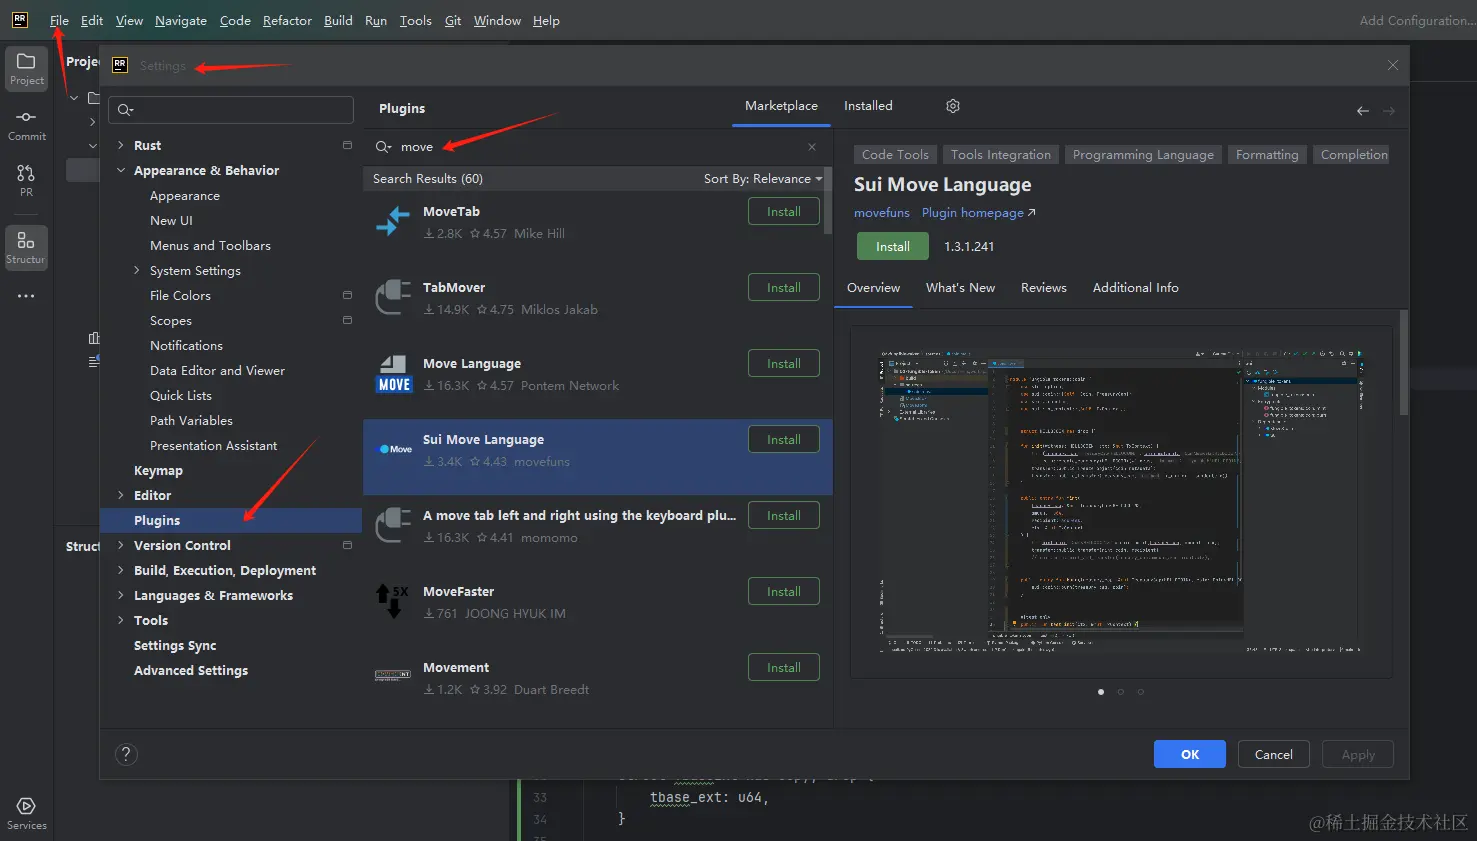Click the plugin screenshot preview image
Image resolution: width=1477 pixels, height=841 pixels.
(1121, 501)
